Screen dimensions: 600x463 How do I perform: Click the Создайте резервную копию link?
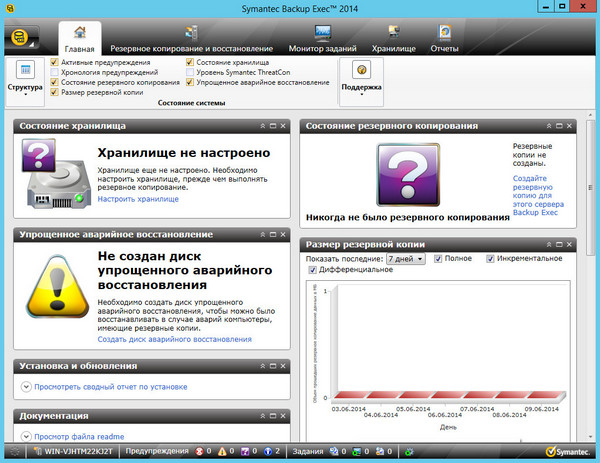coord(538,195)
